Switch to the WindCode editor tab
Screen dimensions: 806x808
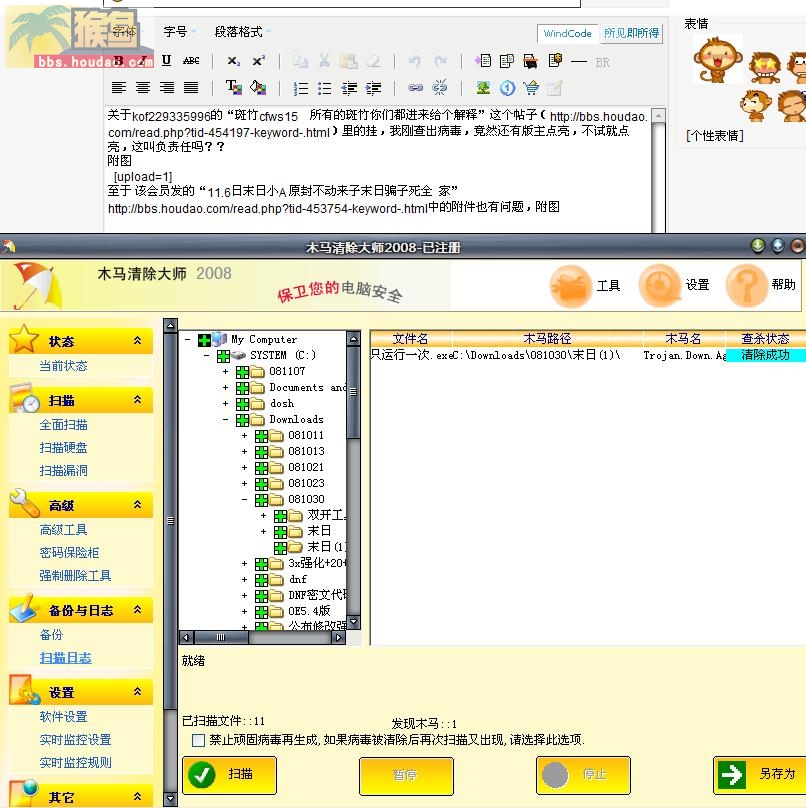(x=567, y=33)
